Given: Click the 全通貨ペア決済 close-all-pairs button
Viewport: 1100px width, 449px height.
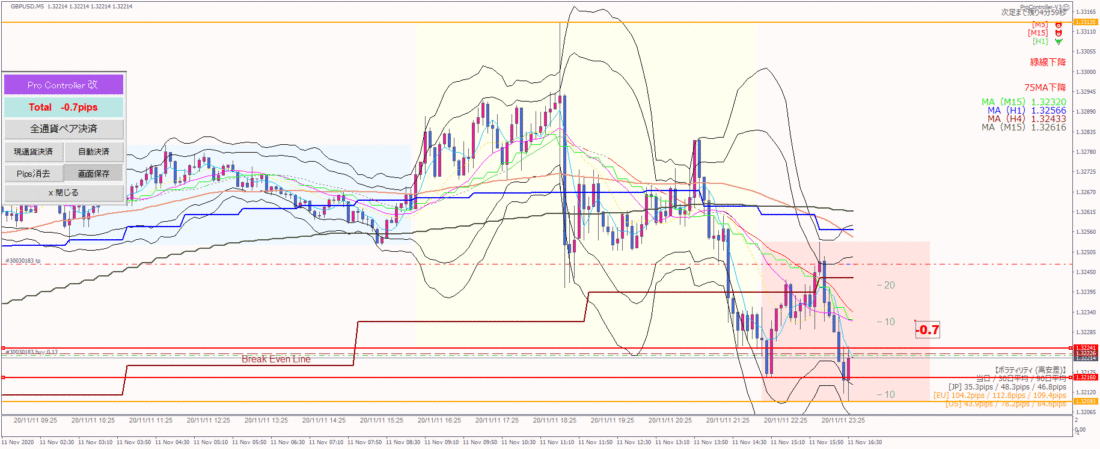Looking at the screenshot, I should pos(64,129).
